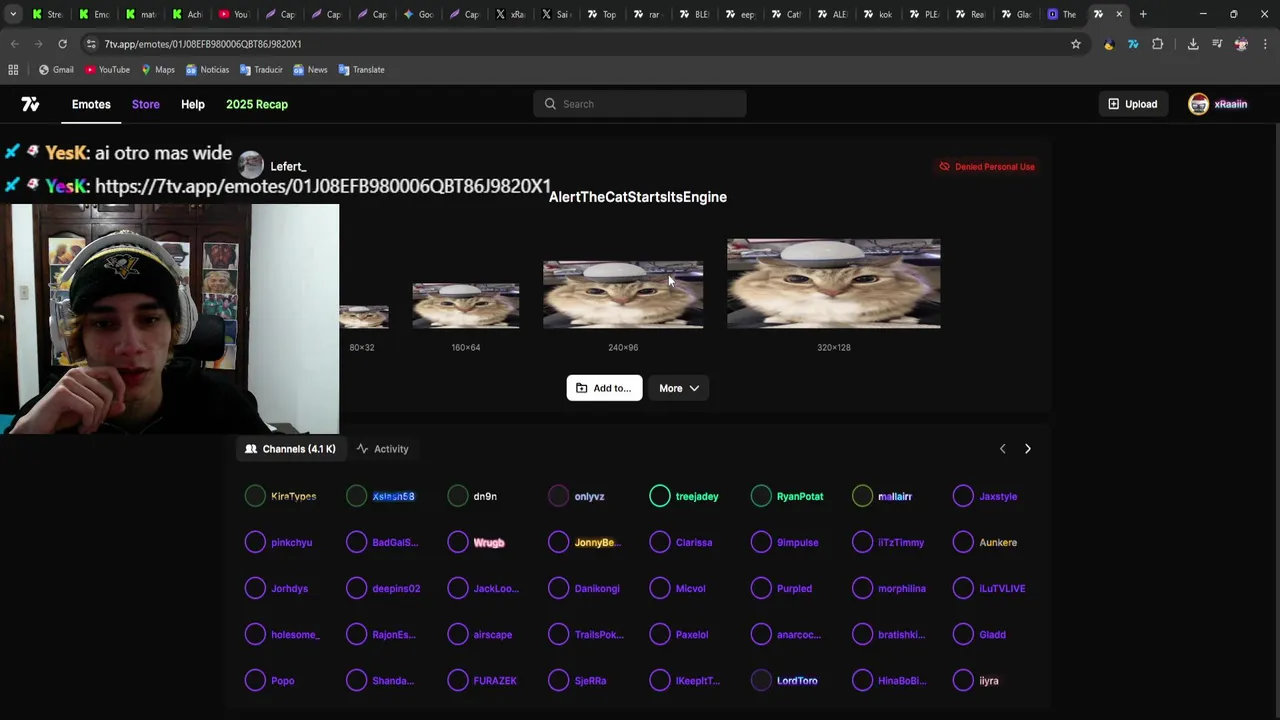Open tab search dropdown arrow

point(13,14)
